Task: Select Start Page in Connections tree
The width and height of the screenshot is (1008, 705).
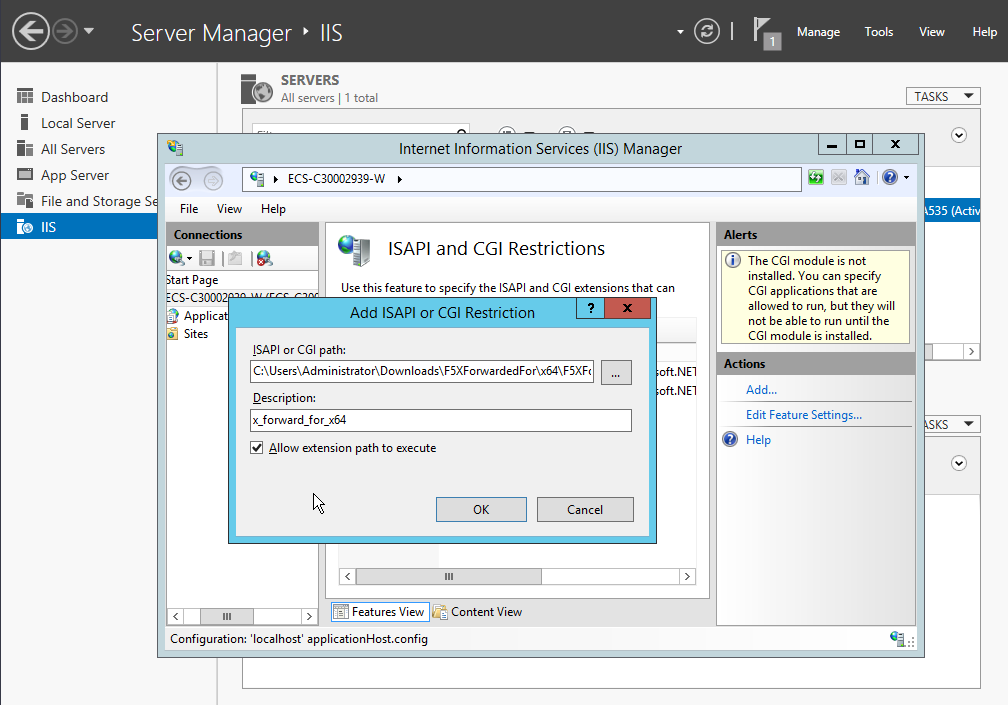Action: pos(192,280)
